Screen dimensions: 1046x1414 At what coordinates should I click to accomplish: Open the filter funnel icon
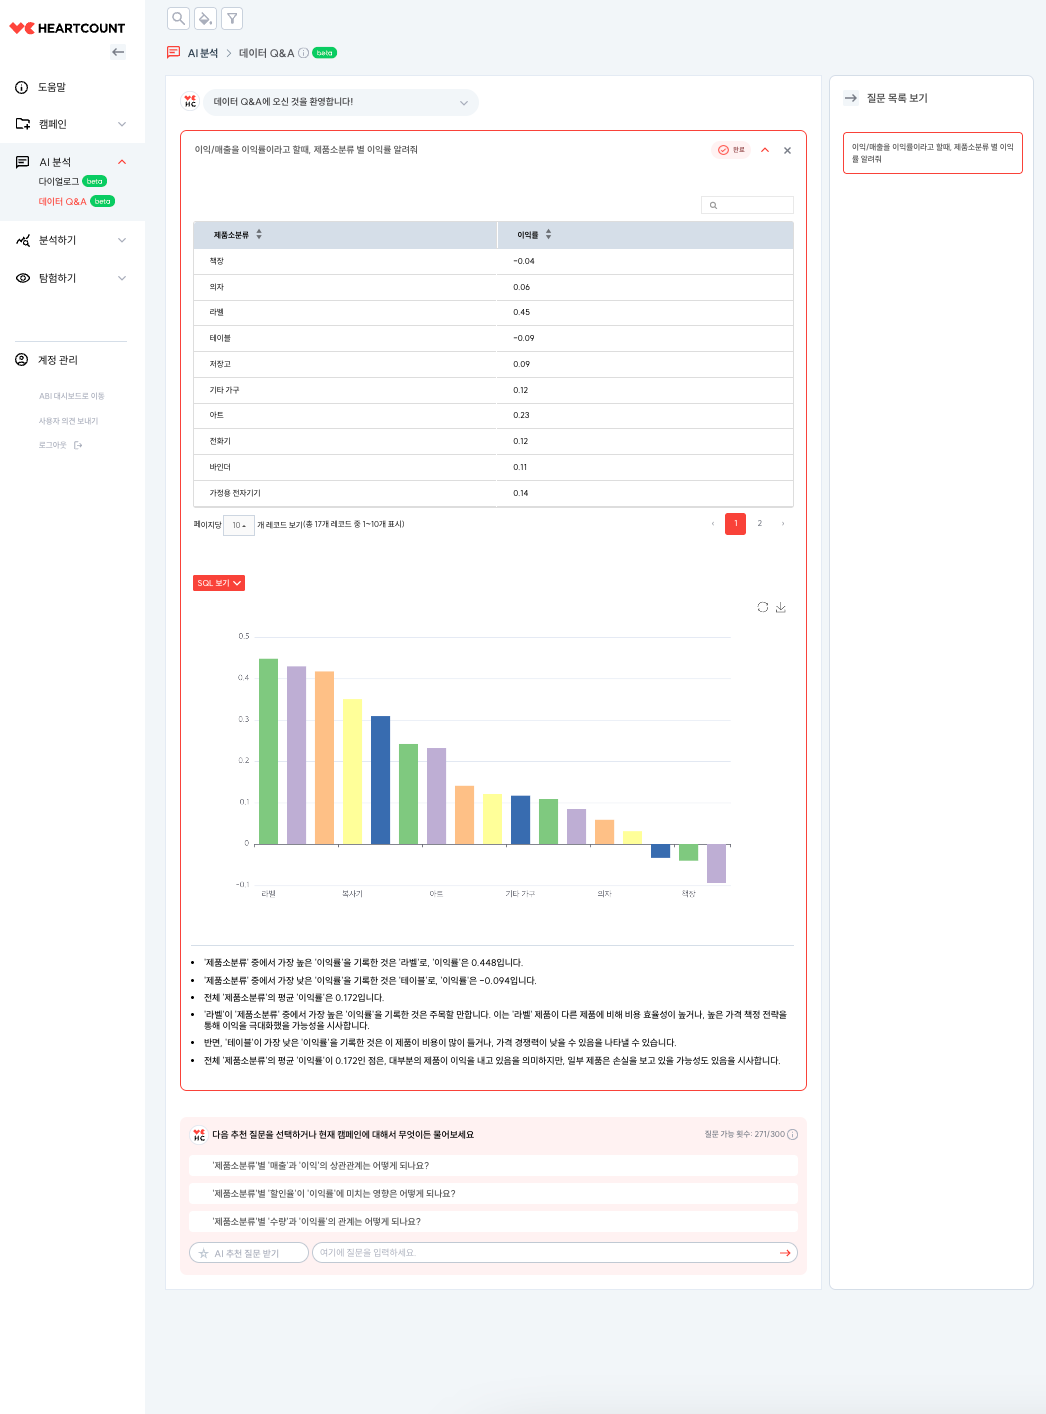click(232, 18)
